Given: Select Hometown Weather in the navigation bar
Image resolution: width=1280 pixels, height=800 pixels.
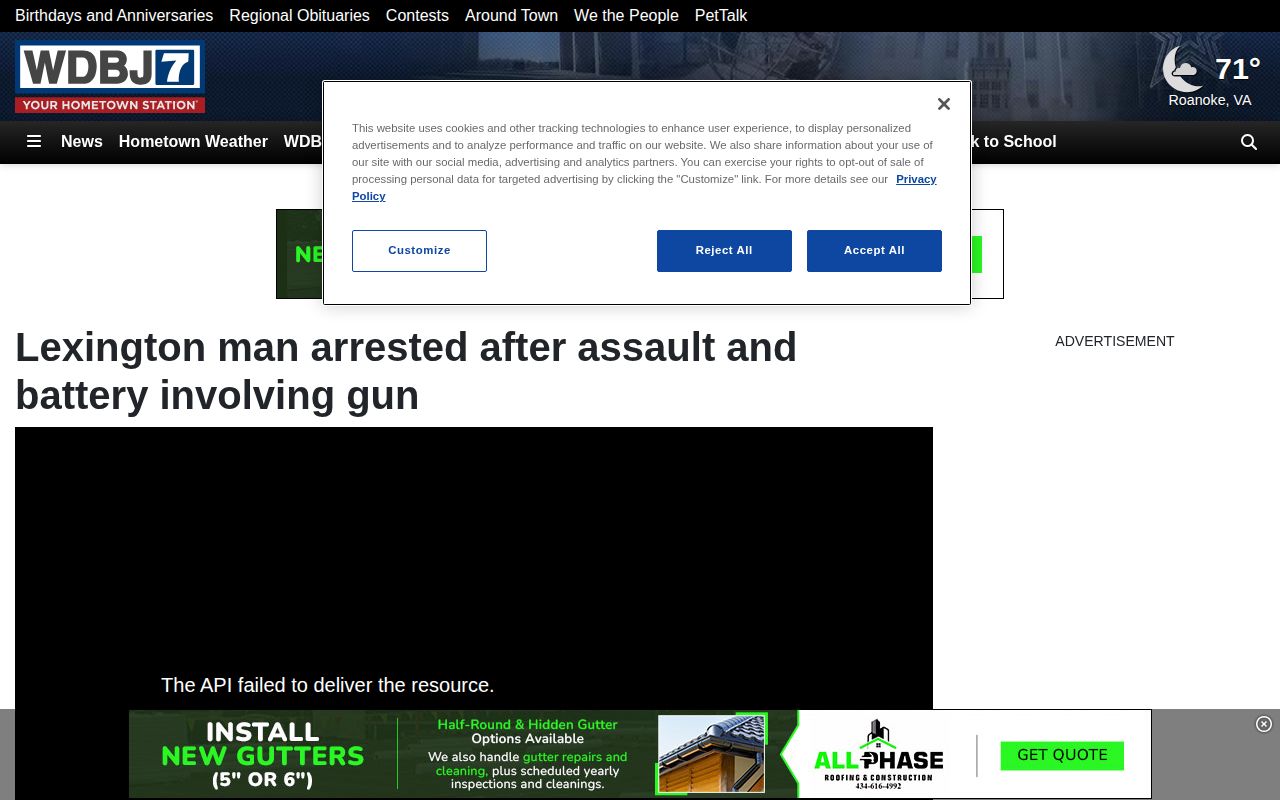Looking at the screenshot, I should (x=193, y=142).
